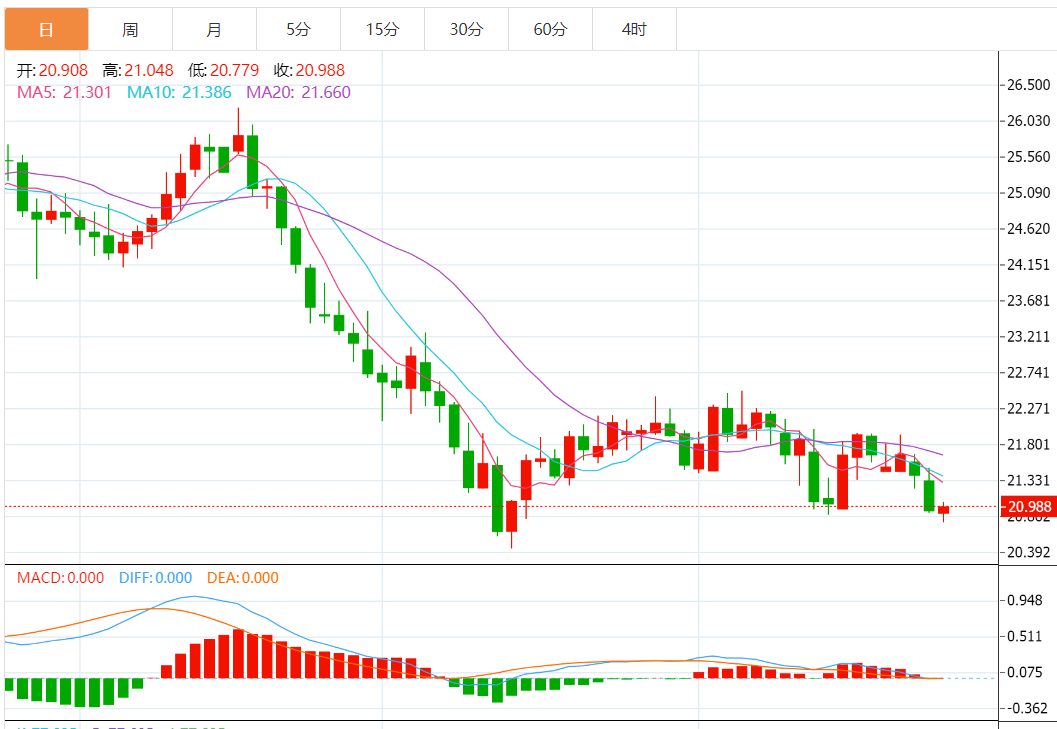Click the 0.511 MACD axis label

coord(1025,637)
